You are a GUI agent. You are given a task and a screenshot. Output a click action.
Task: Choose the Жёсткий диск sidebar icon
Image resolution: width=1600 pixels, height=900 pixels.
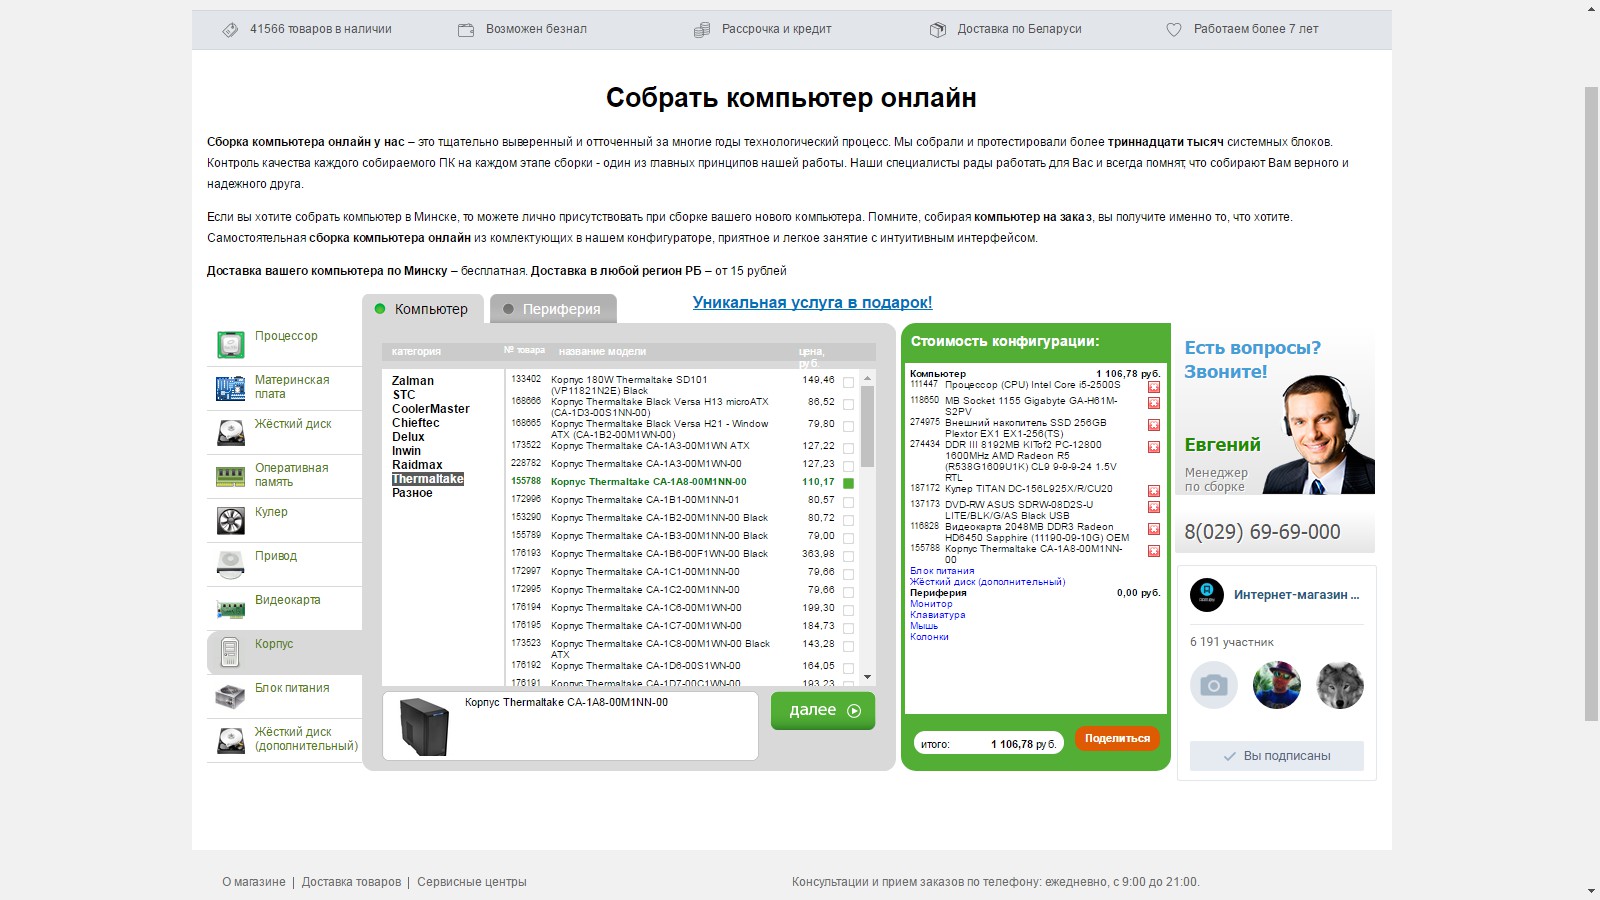tap(231, 432)
